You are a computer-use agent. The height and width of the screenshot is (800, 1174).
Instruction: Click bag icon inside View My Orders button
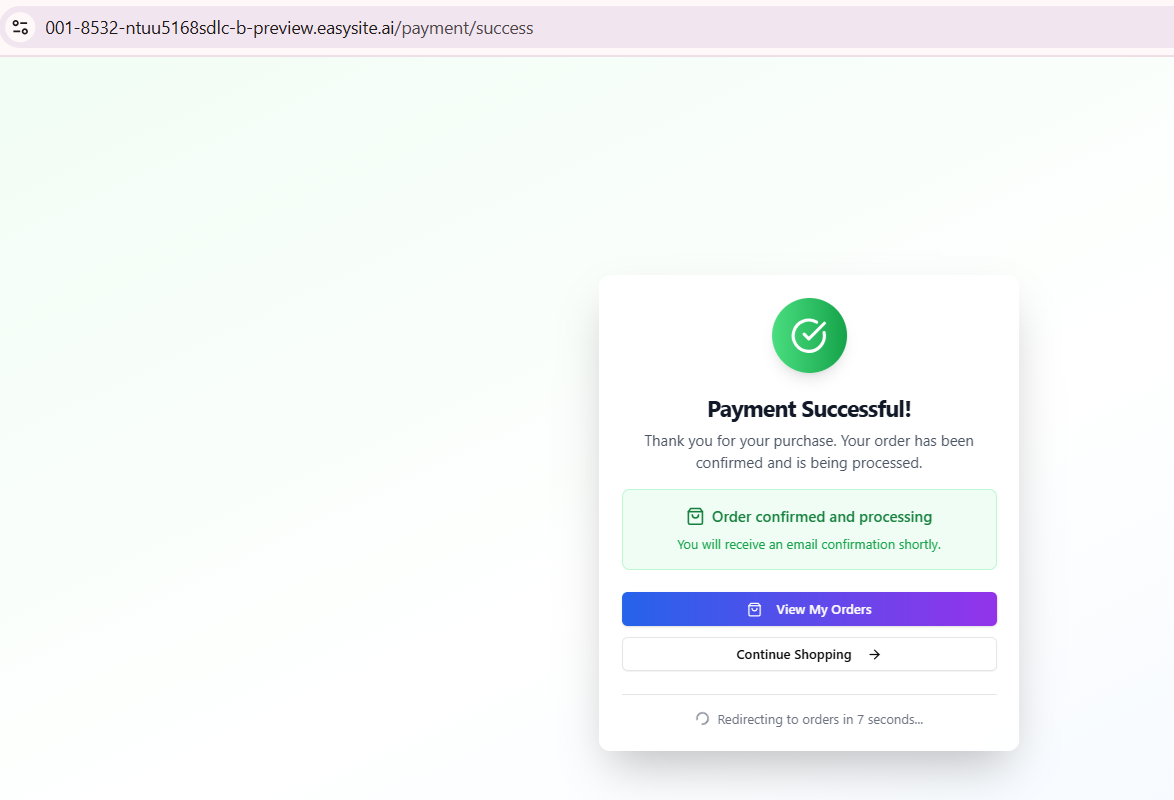coord(755,610)
